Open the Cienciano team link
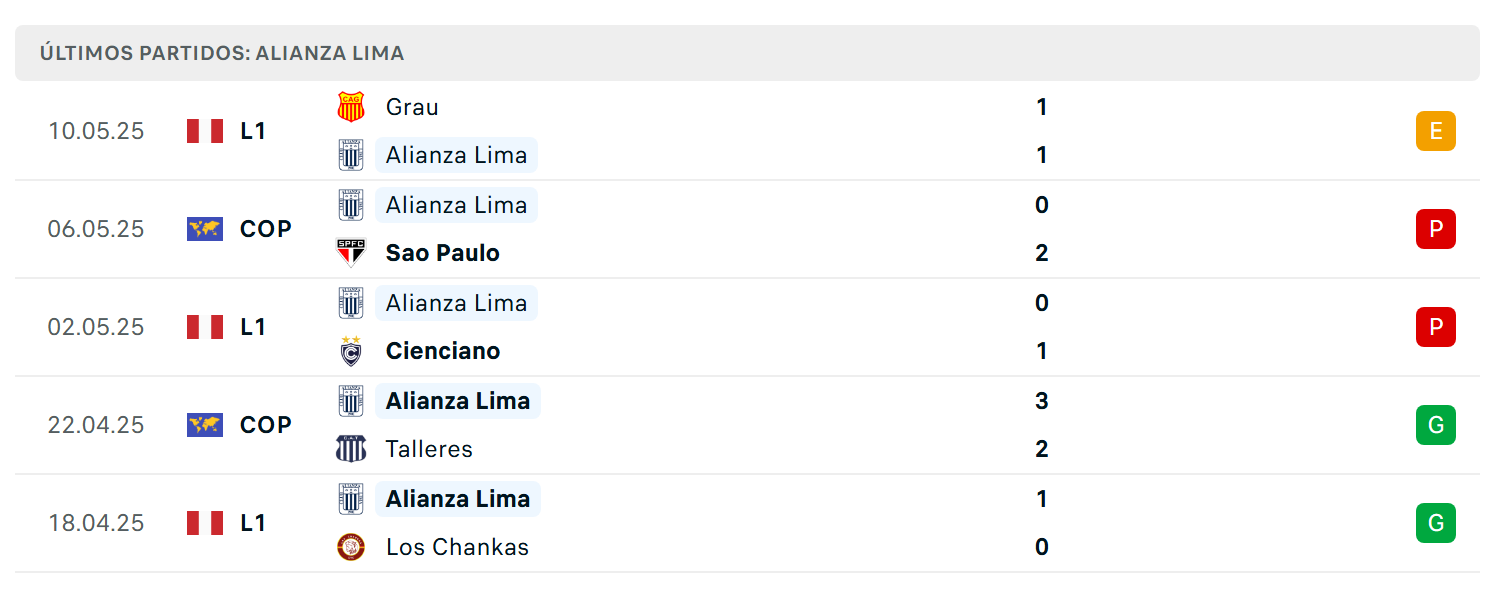 tap(443, 351)
